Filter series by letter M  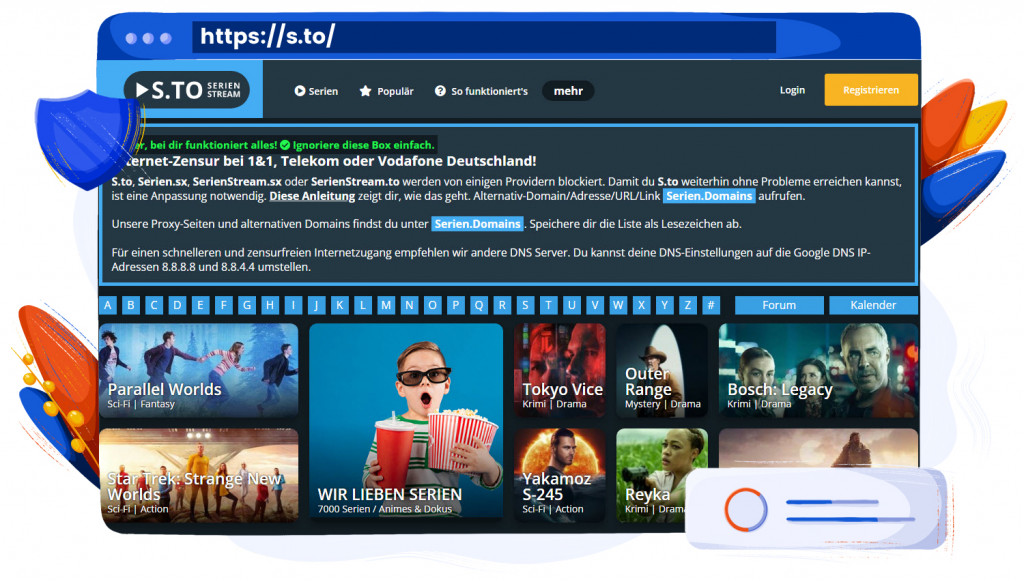386,305
